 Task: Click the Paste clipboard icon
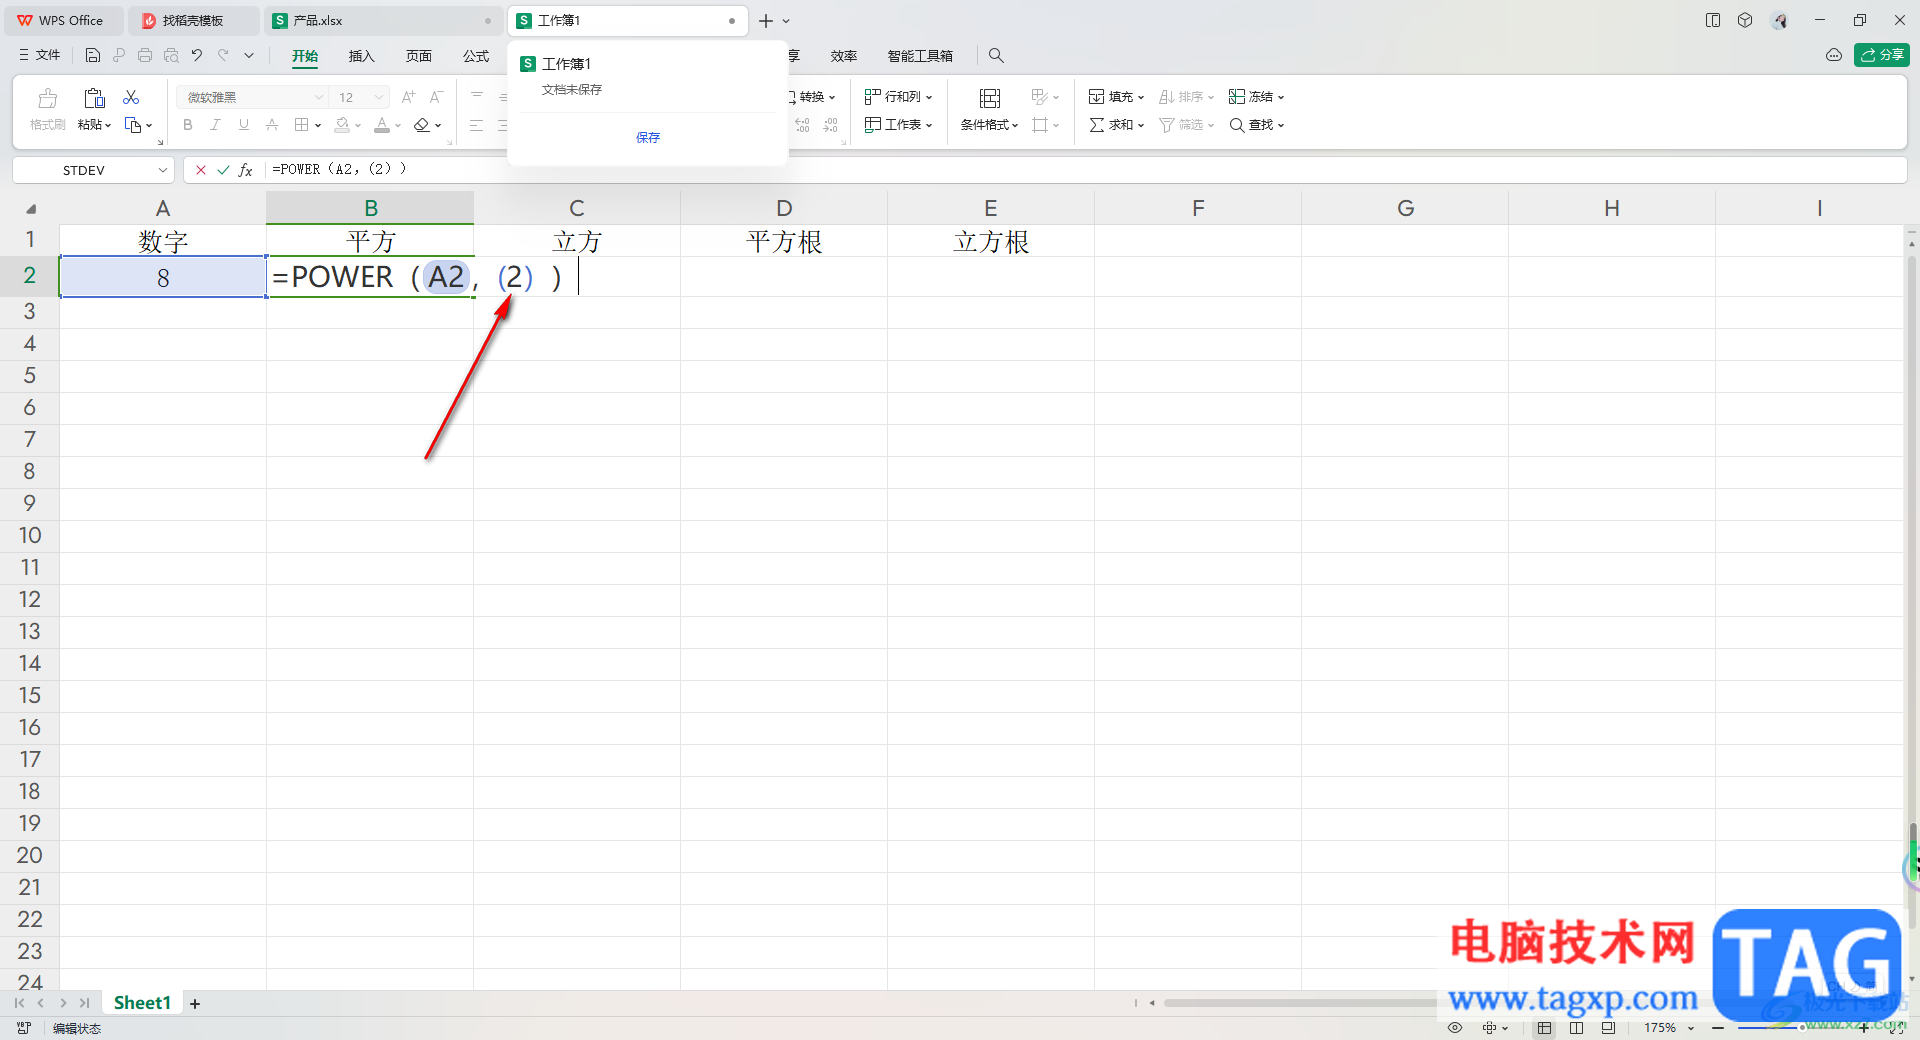(x=94, y=98)
